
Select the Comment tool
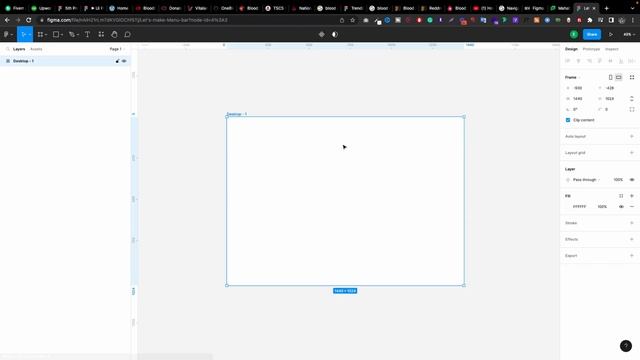(127, 35)
